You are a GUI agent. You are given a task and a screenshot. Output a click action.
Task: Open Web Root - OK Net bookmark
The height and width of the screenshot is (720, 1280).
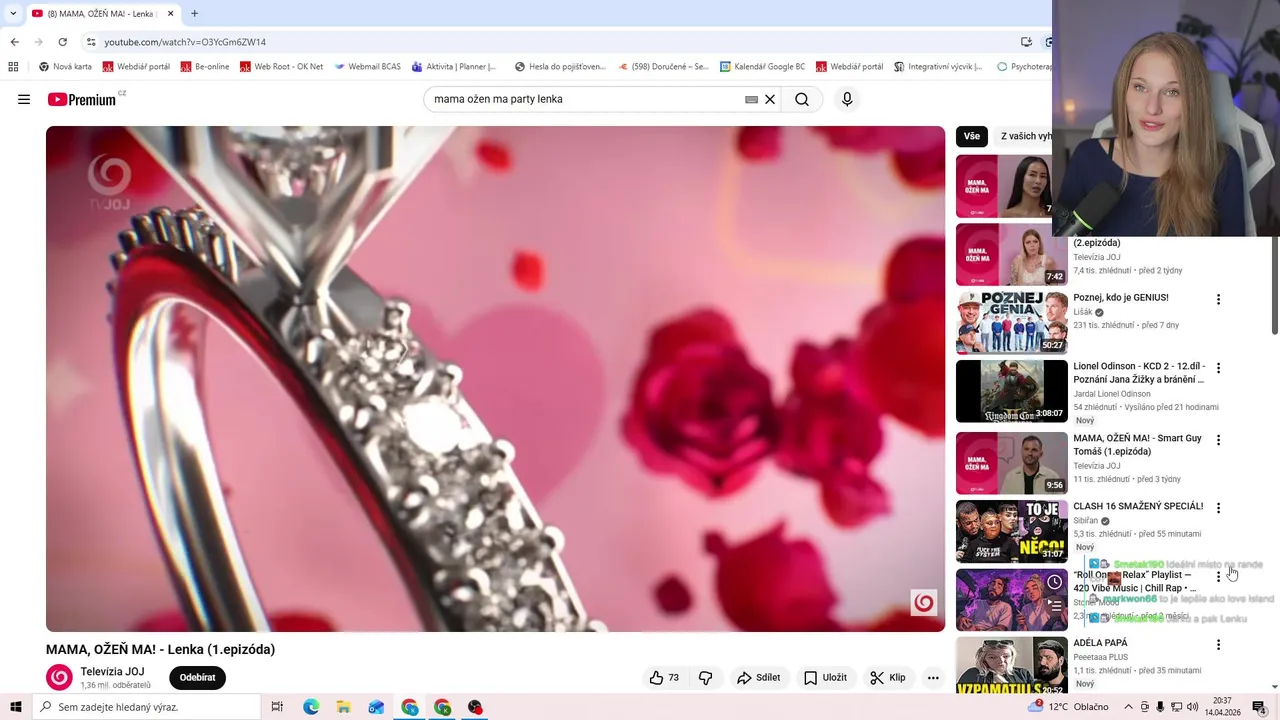[x=281, y=67]
